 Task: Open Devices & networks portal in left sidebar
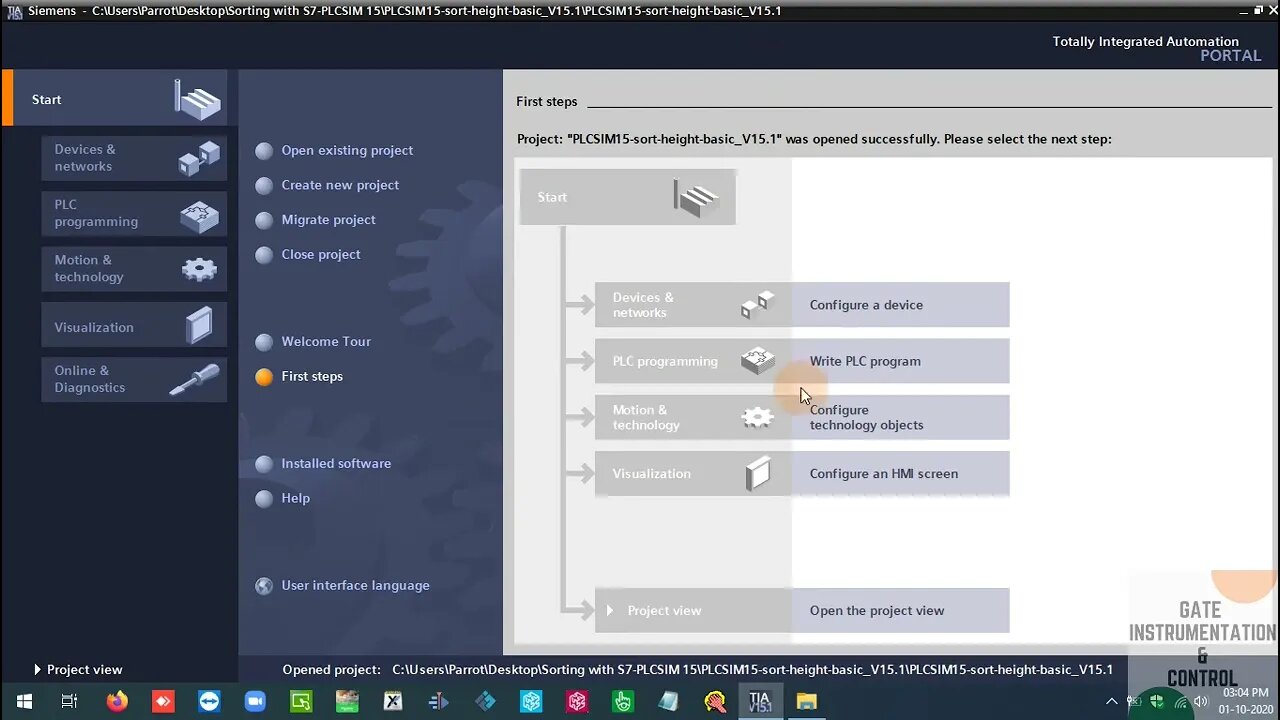coord(134,158)
